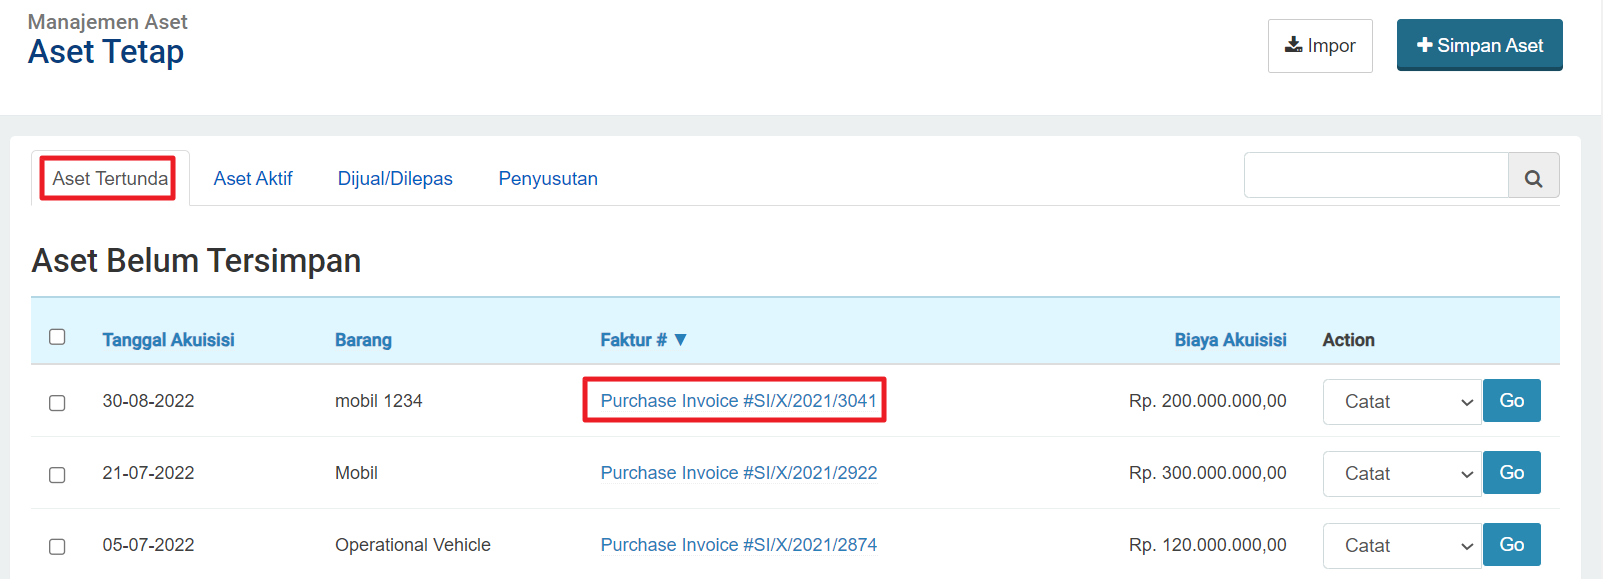Expand the Catat dropdown for Mobil row
This screenshot has width=1603, height=579.
[1402, 474]
